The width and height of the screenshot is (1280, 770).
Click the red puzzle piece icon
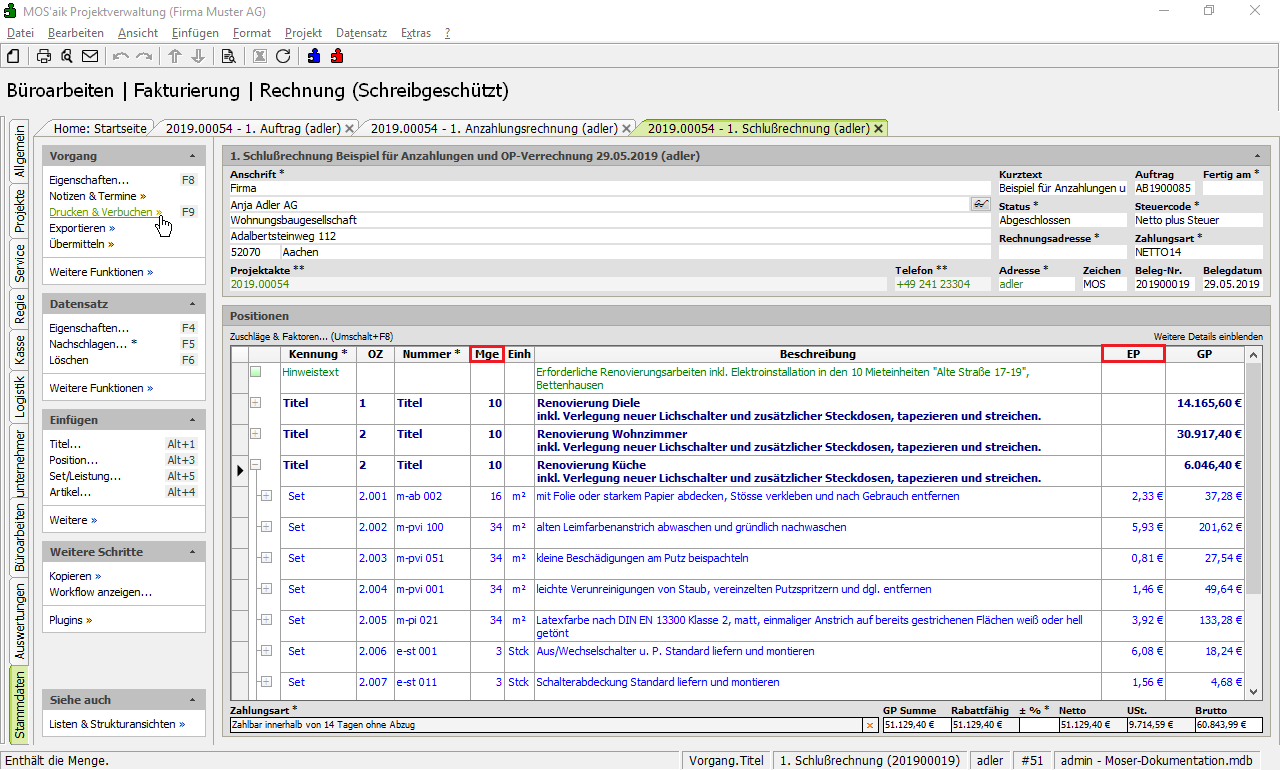tap(337, 56)
